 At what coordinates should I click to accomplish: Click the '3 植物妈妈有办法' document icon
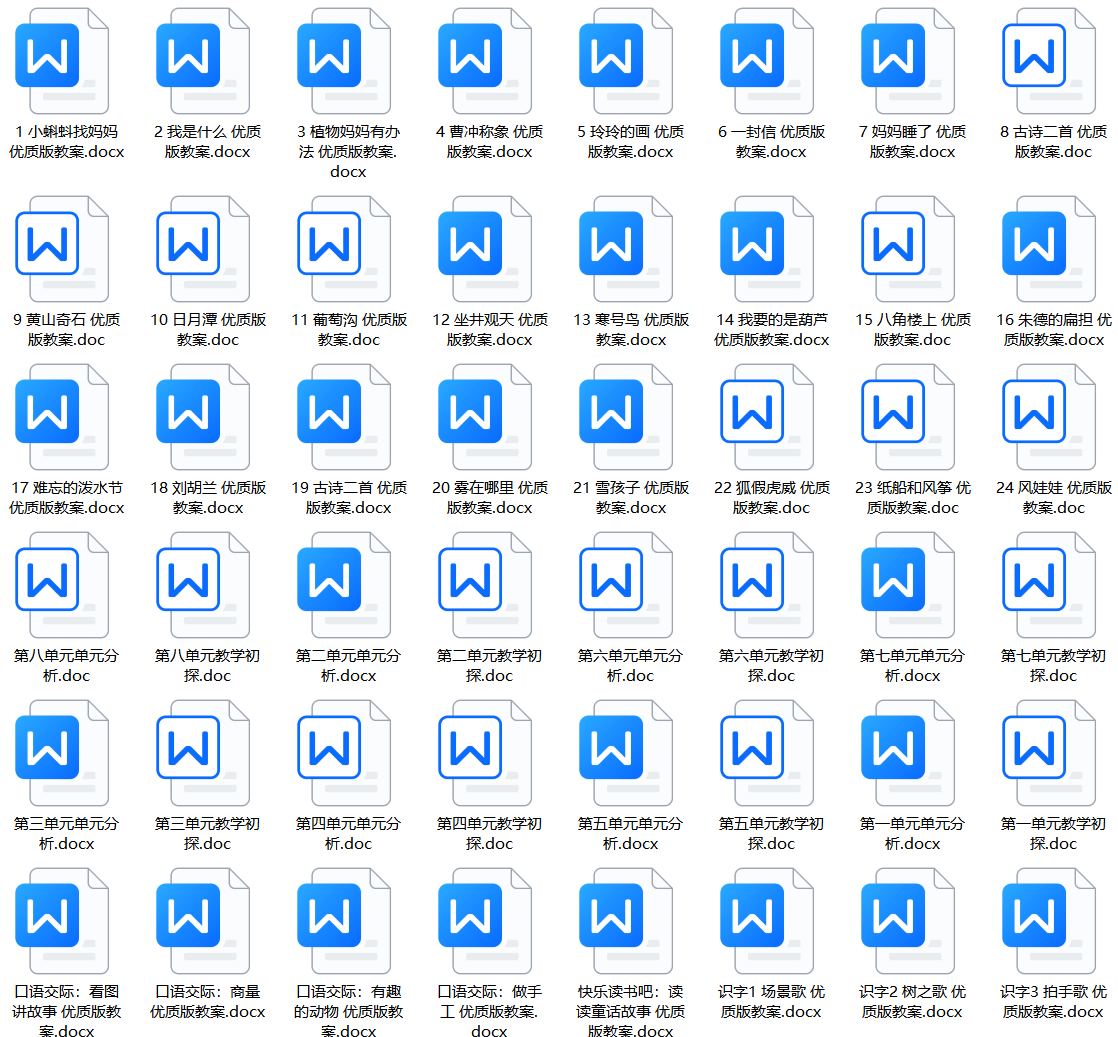344,61
